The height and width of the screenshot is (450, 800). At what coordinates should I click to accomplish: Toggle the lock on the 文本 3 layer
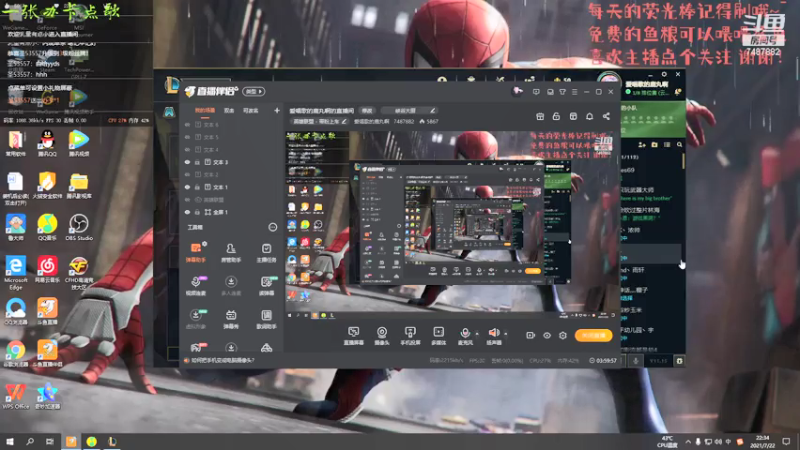(x=197, y=162)
